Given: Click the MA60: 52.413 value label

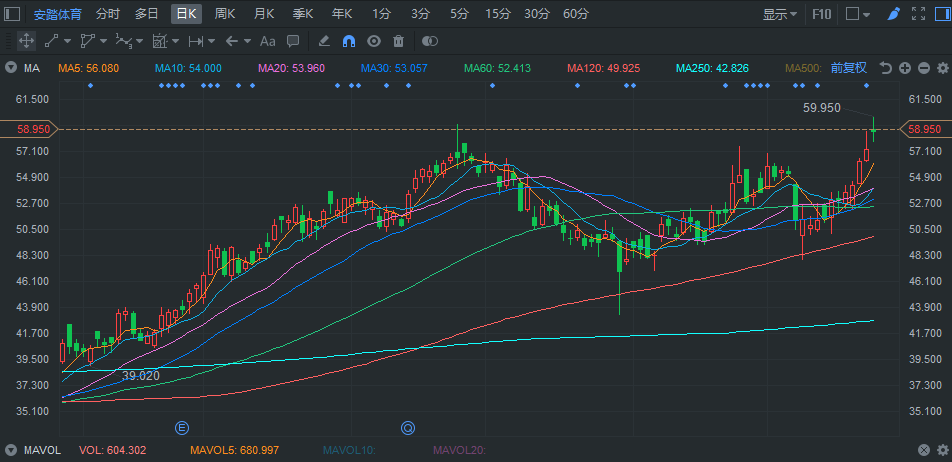Looking at the screenshot, I should tap(497, 68).
